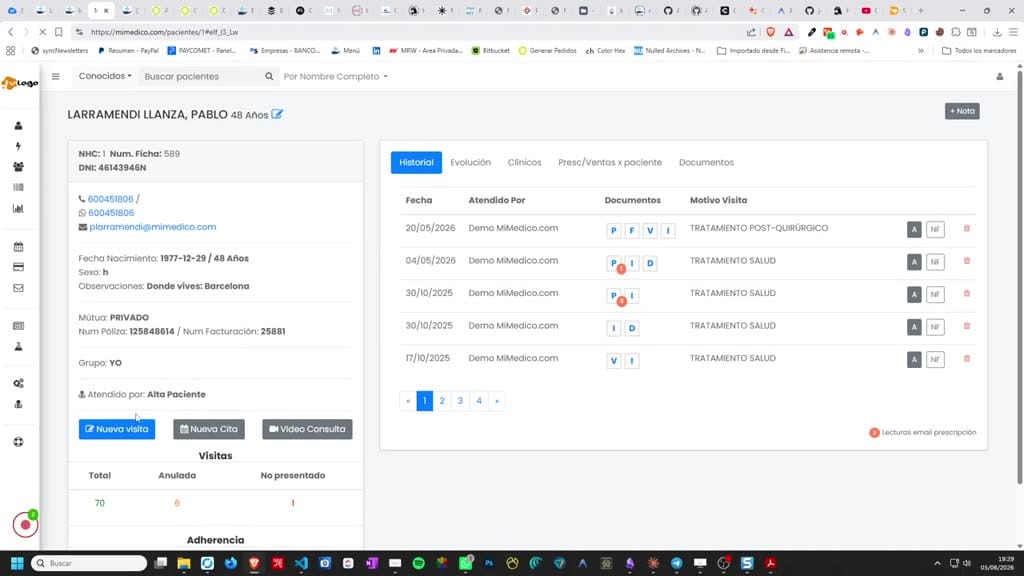
Task: Click the Nueva visita button
Action: [117, 429]
